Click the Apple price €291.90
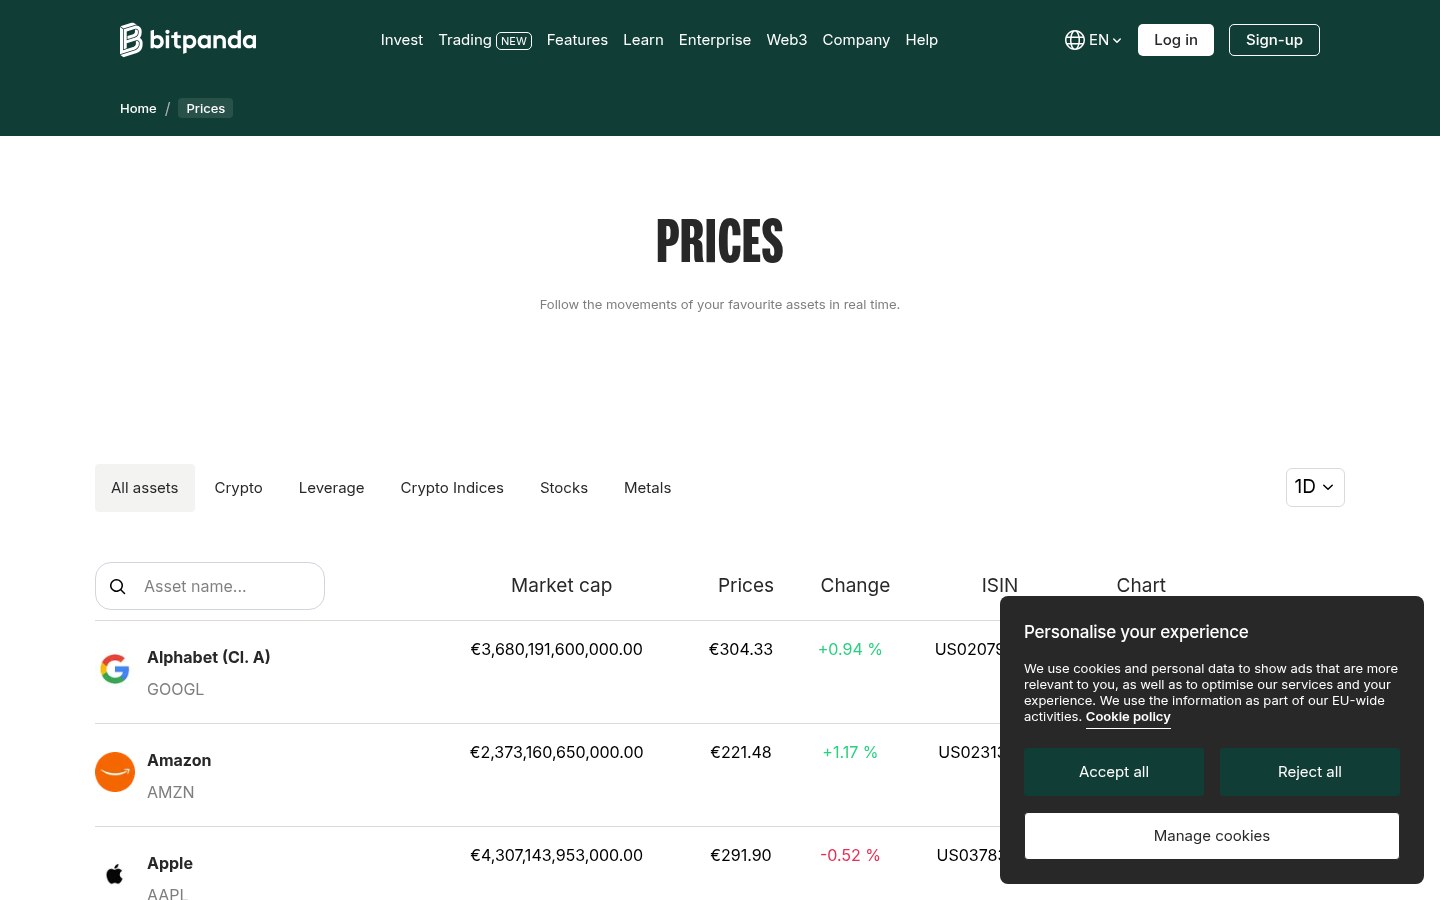The width and height of the screenshot is (1440, 900). pos(741,855)
